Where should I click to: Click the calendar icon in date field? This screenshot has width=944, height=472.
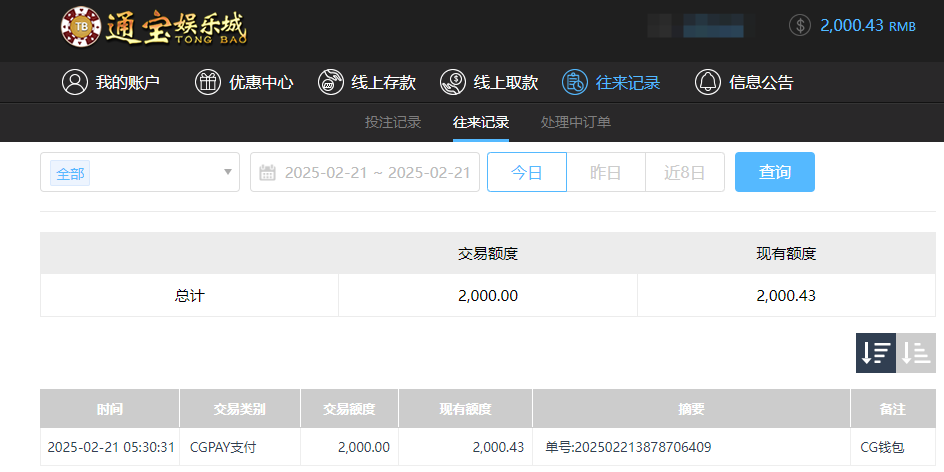click(267, 173)
